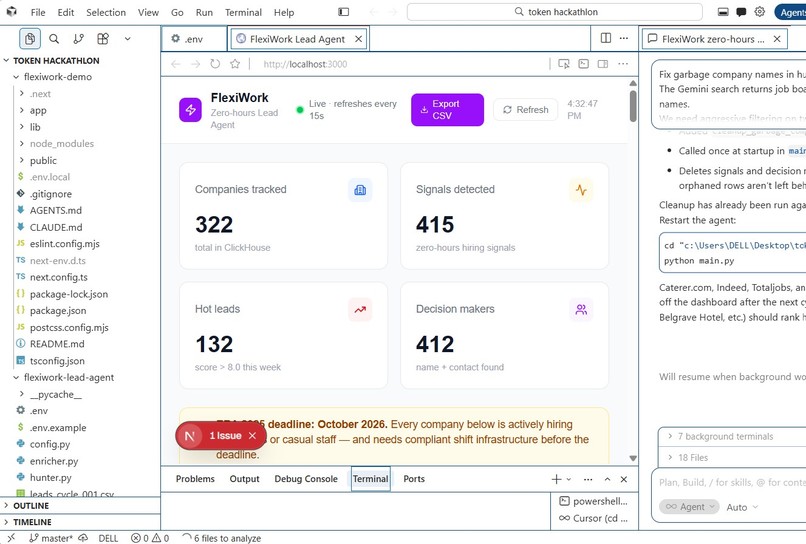
Task: Switch to the Problems panel tab
Action: [195, 479]
